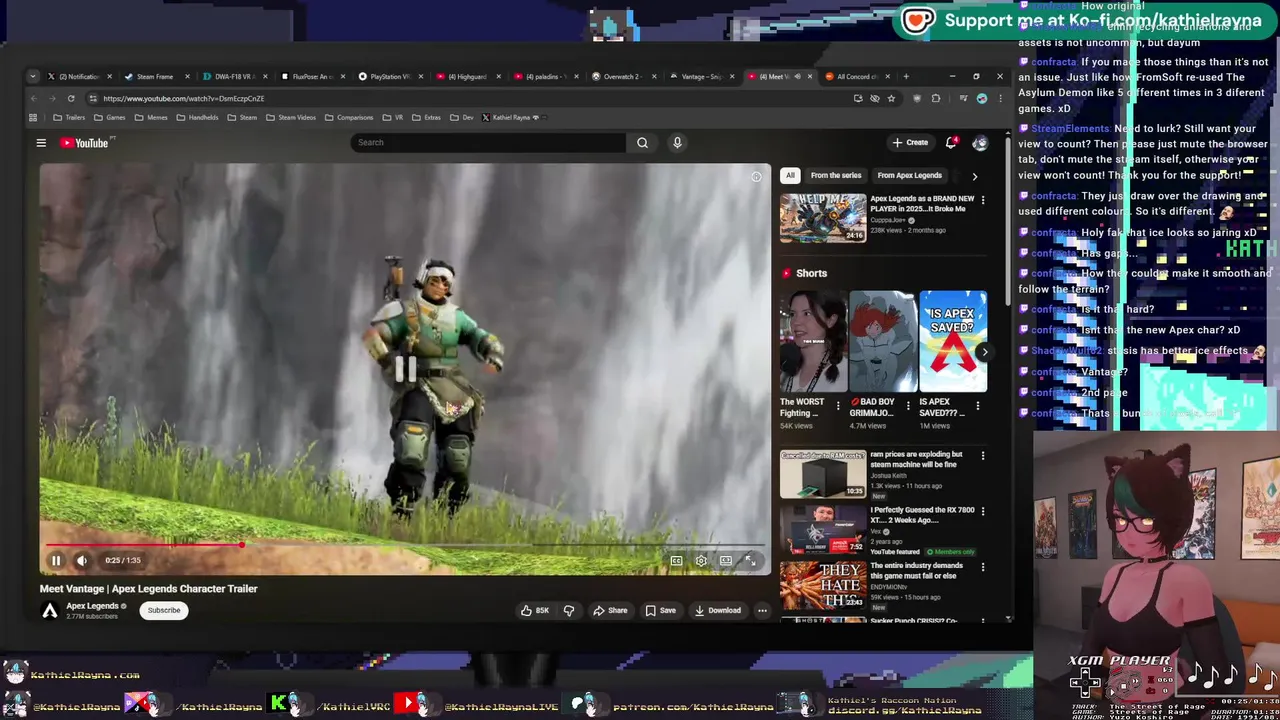This screenshot has width=1280, height=720.
Task: Download the Apex Legends trailer
Action: (718, 610)
